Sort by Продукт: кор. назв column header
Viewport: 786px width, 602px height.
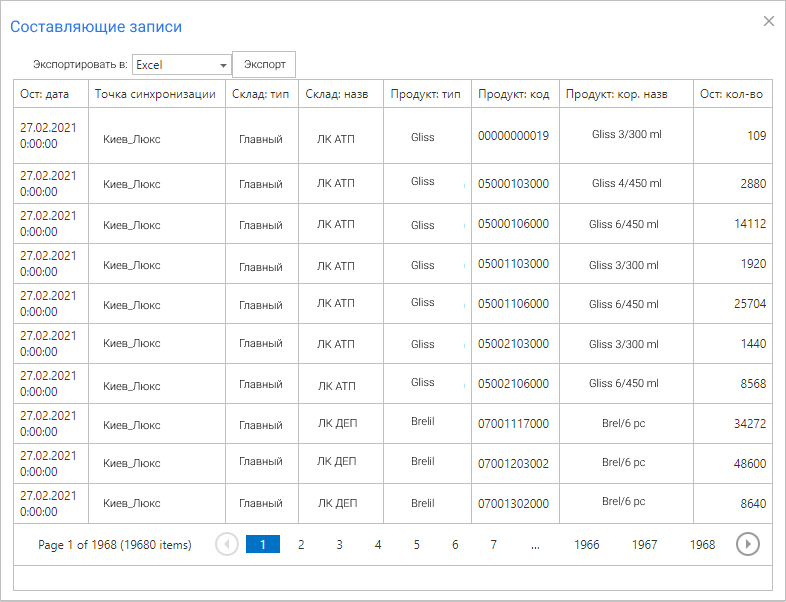click(626, 94)
